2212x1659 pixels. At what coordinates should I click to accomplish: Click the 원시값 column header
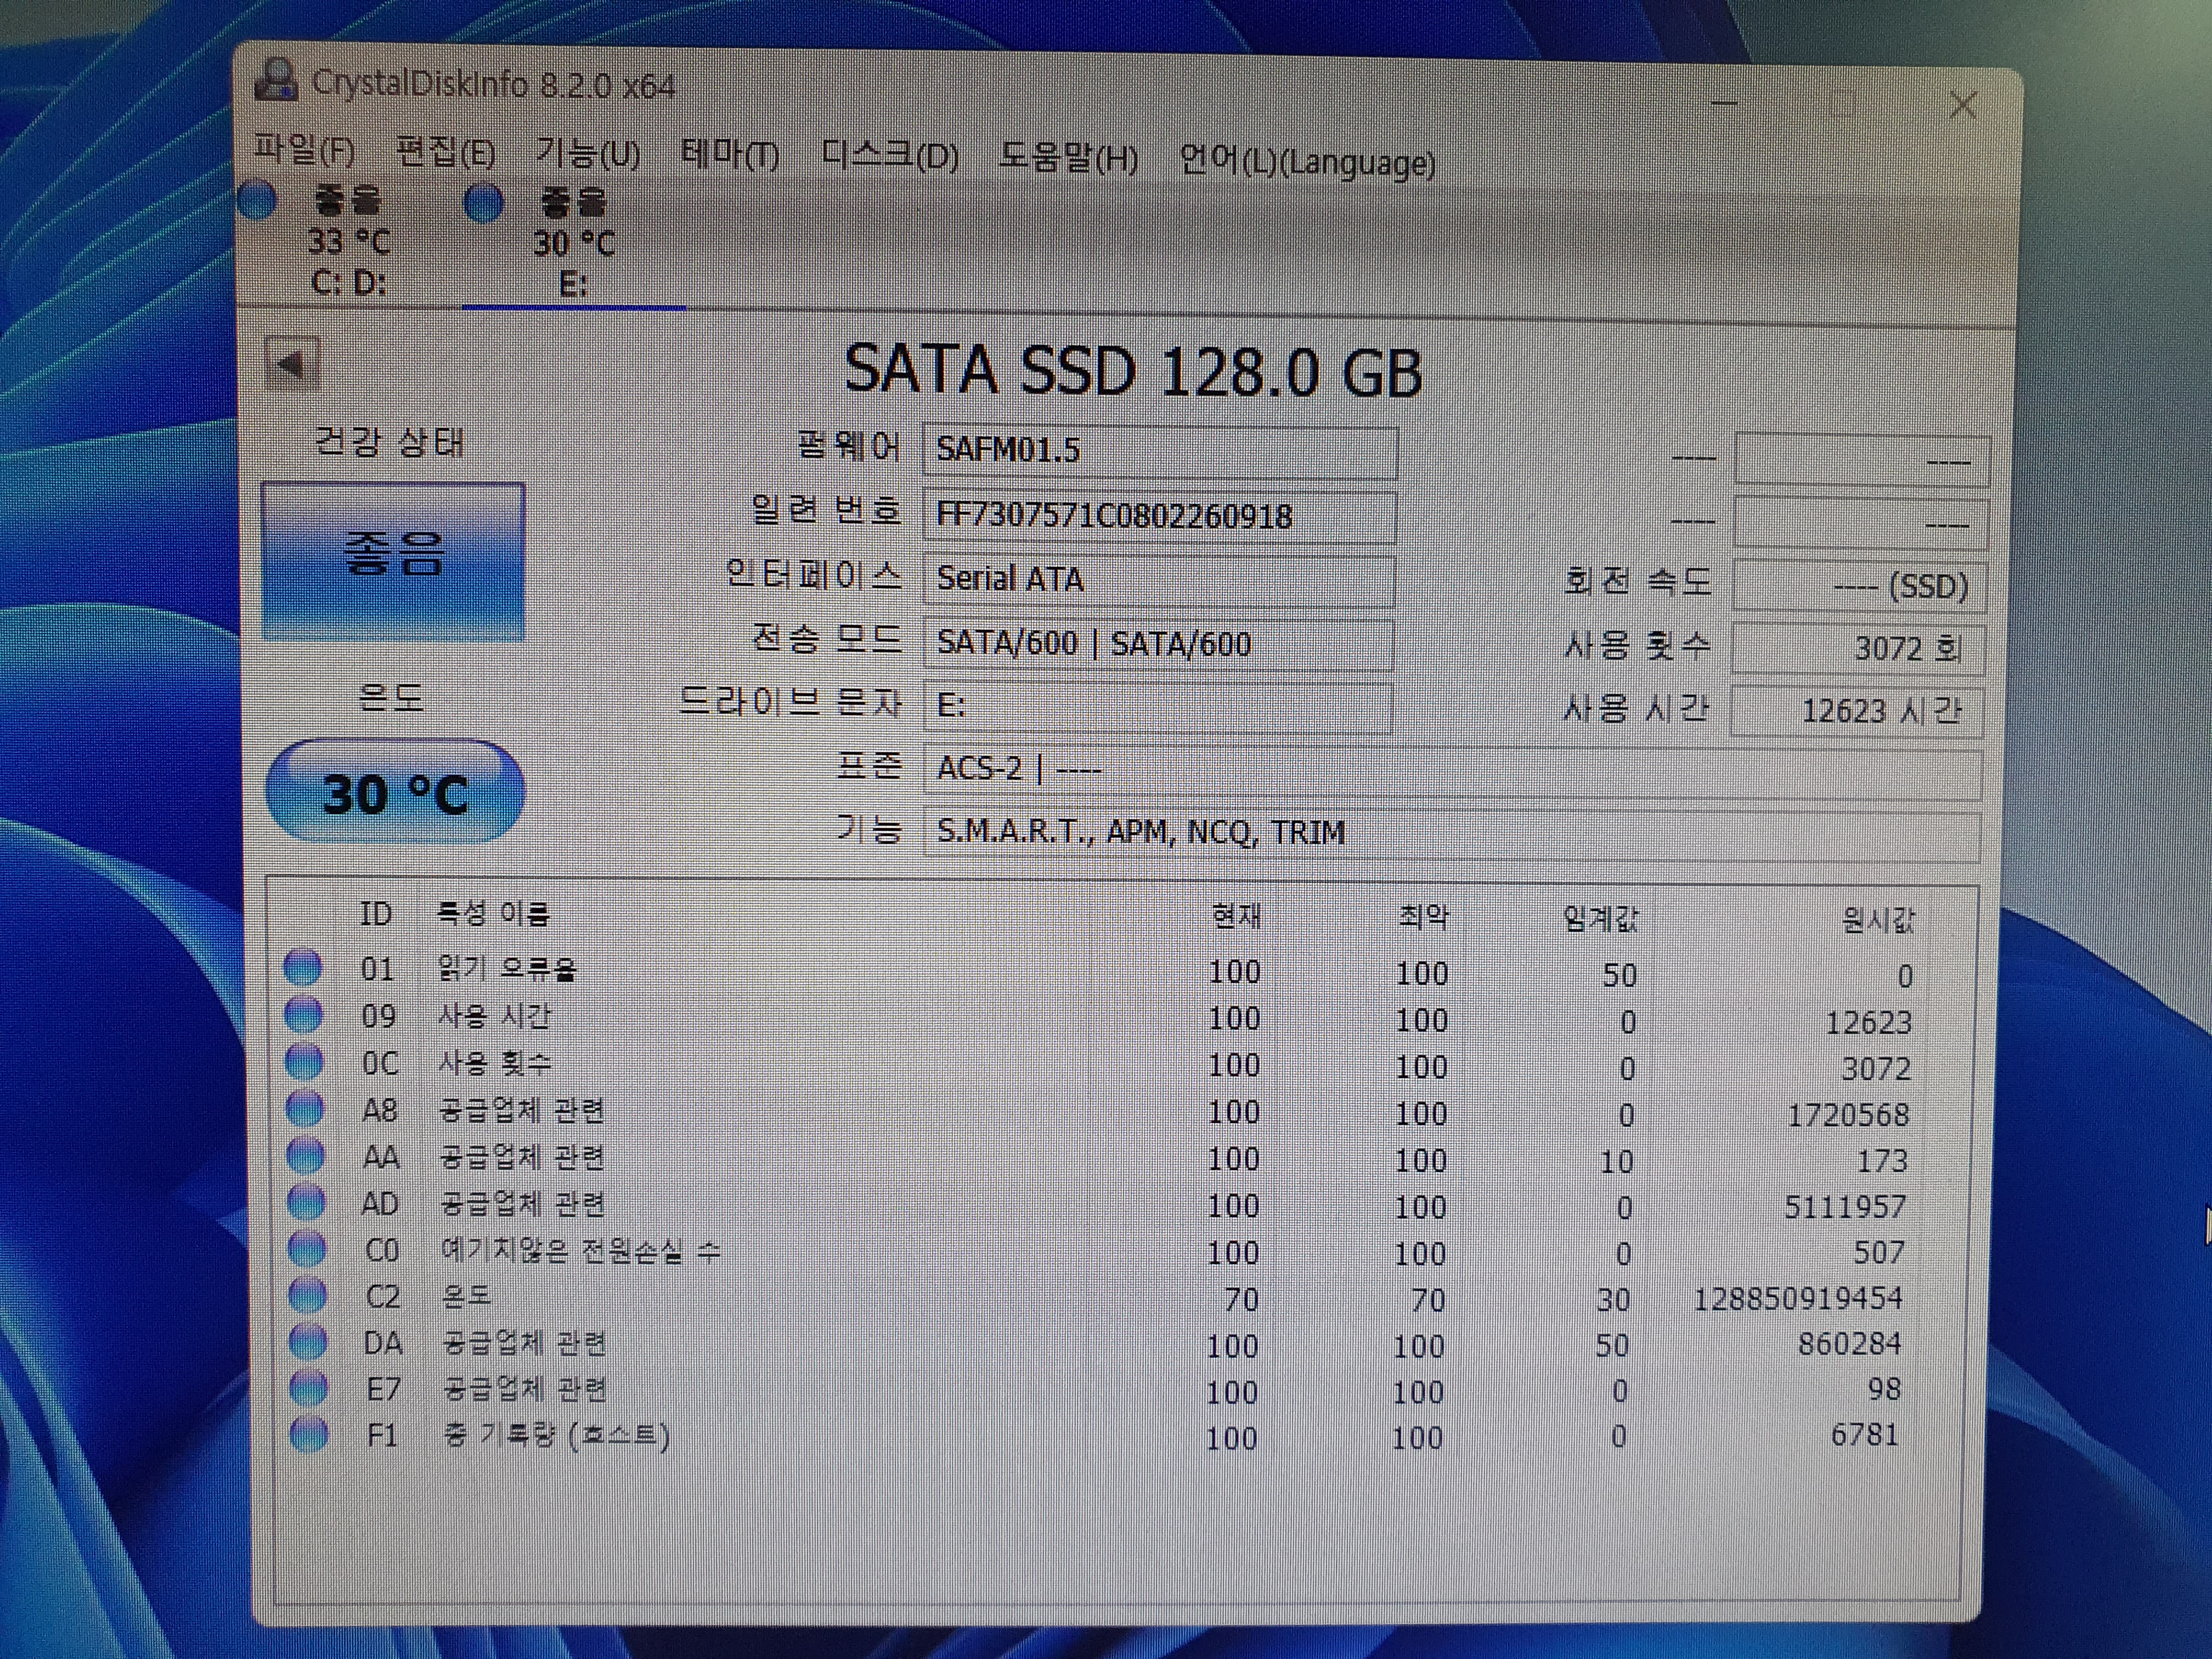(1878, 920)
